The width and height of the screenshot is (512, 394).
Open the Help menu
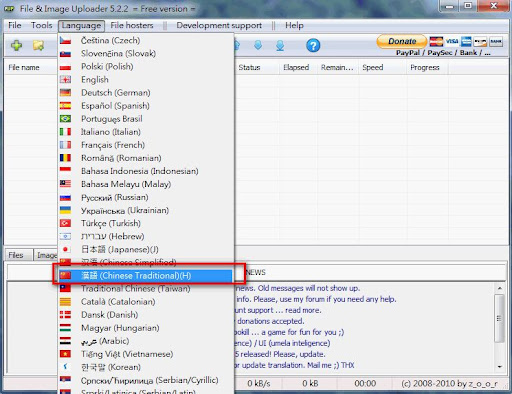pyautogui.click(x=294, y=25)
